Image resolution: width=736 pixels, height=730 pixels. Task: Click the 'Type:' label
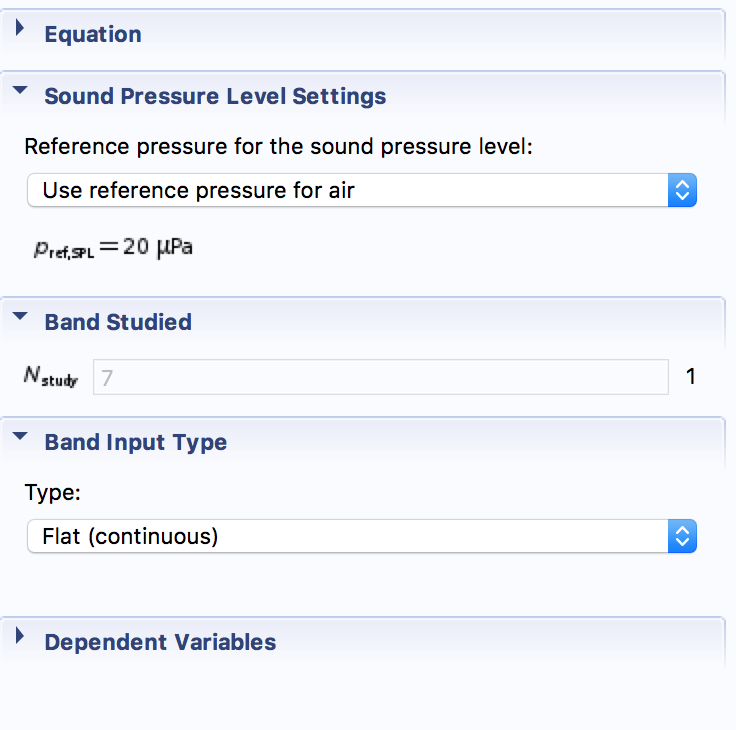point(50,493)
